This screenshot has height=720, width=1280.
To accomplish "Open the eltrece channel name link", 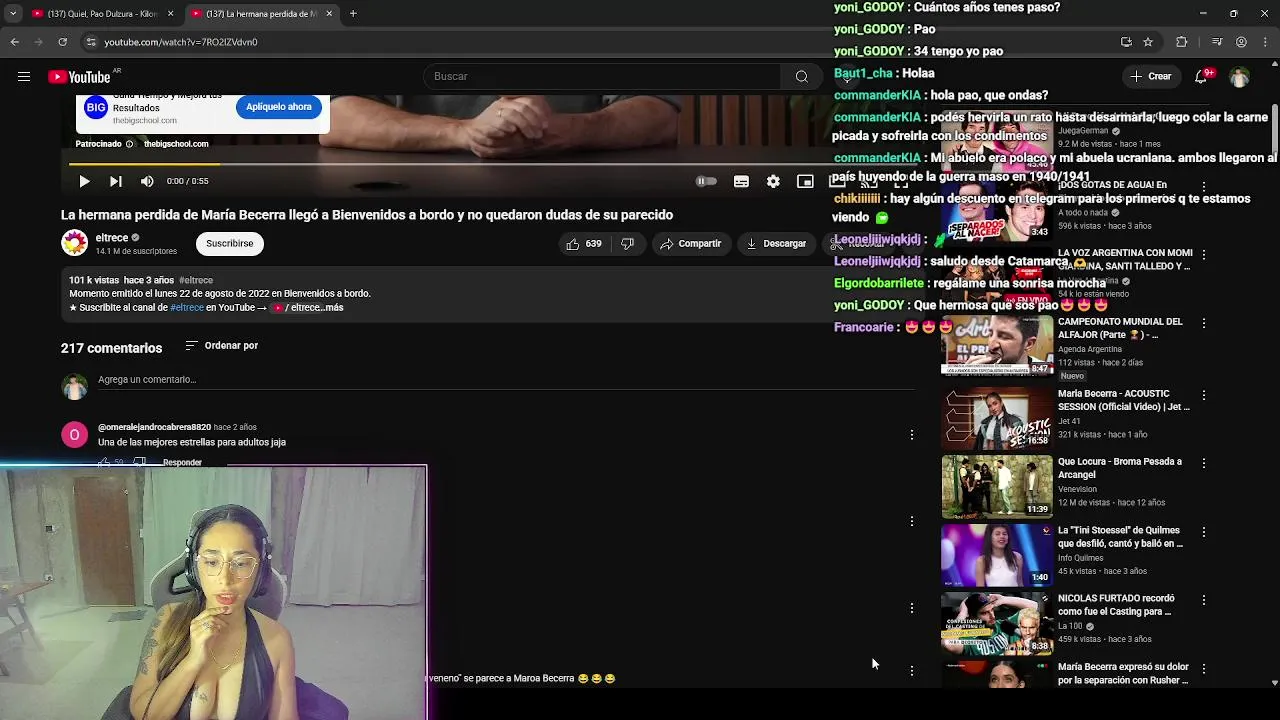I will (x=112, y=238).
